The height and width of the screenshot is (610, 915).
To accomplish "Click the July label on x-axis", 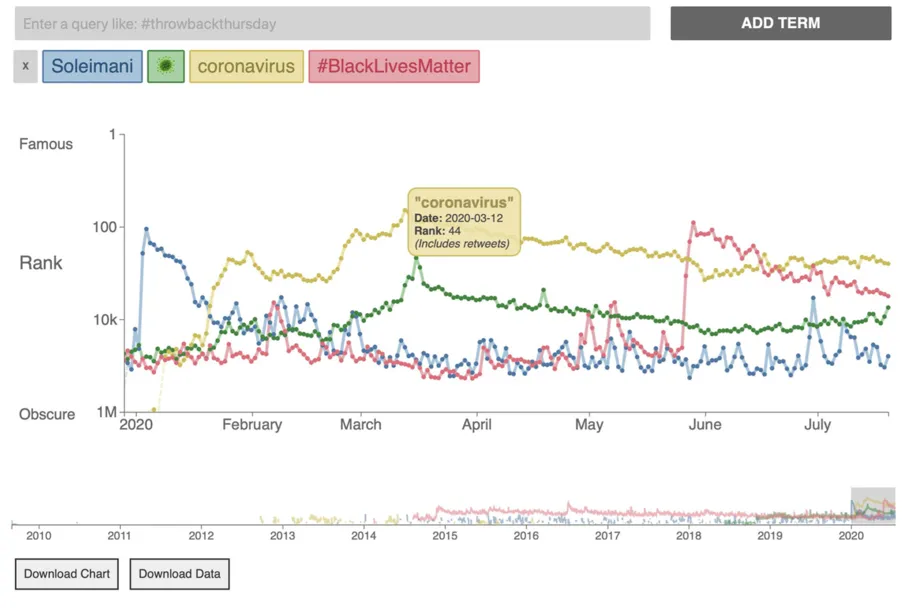I will [x=817, y=425].
